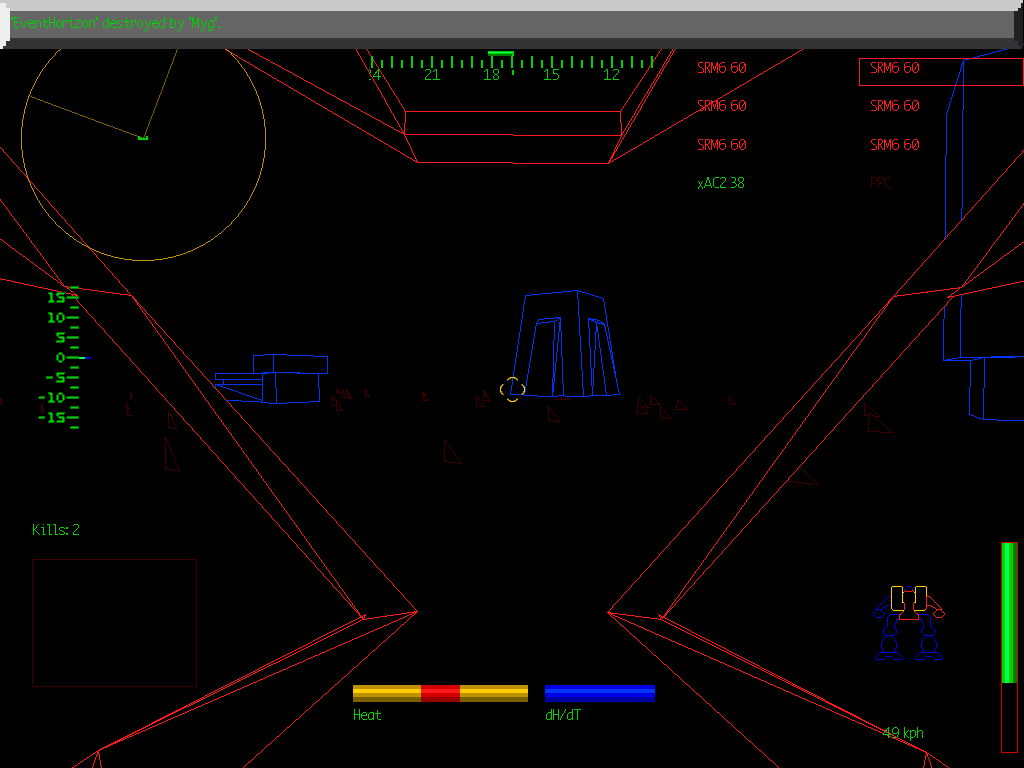
Task: Click the destroyed-by message in top bar
Action: point(116,23)
